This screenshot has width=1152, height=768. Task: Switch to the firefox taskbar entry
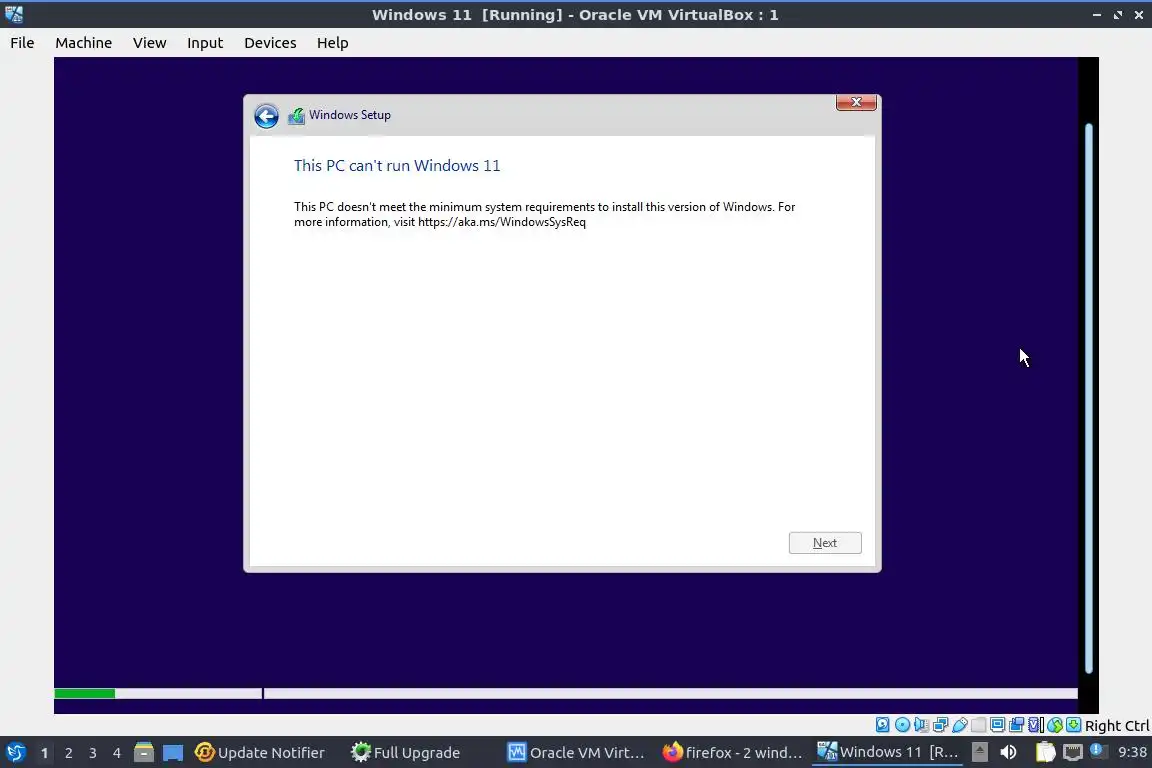(x=732, y=752)
